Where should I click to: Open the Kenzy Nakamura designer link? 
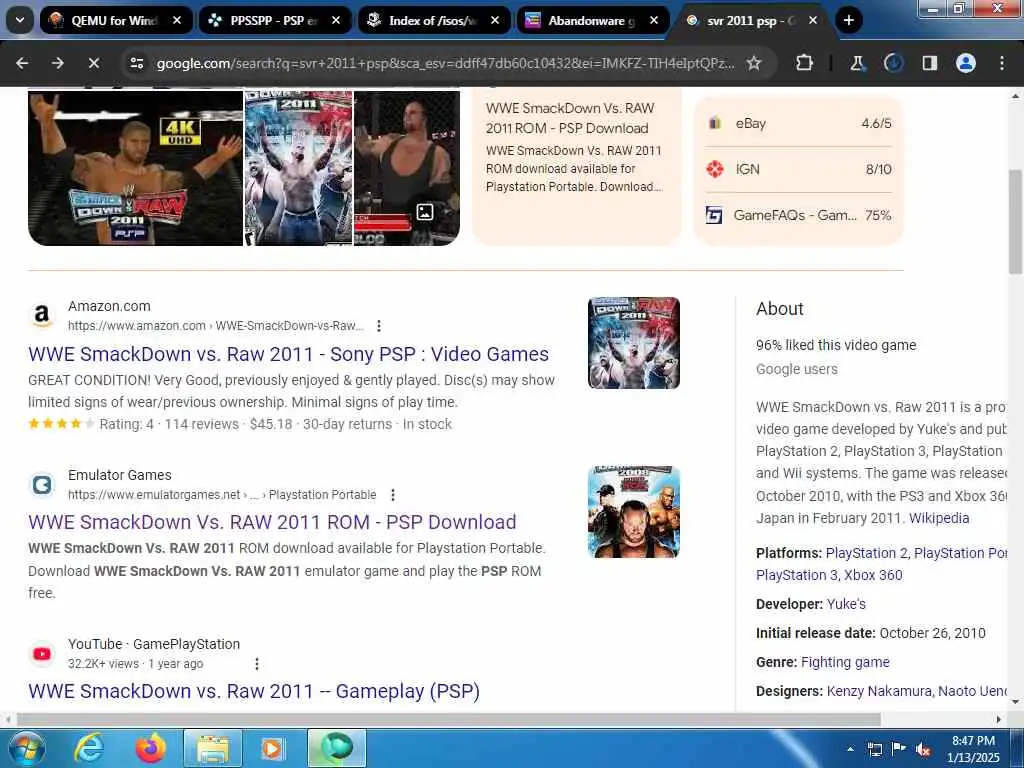click(x=879, y=691)
